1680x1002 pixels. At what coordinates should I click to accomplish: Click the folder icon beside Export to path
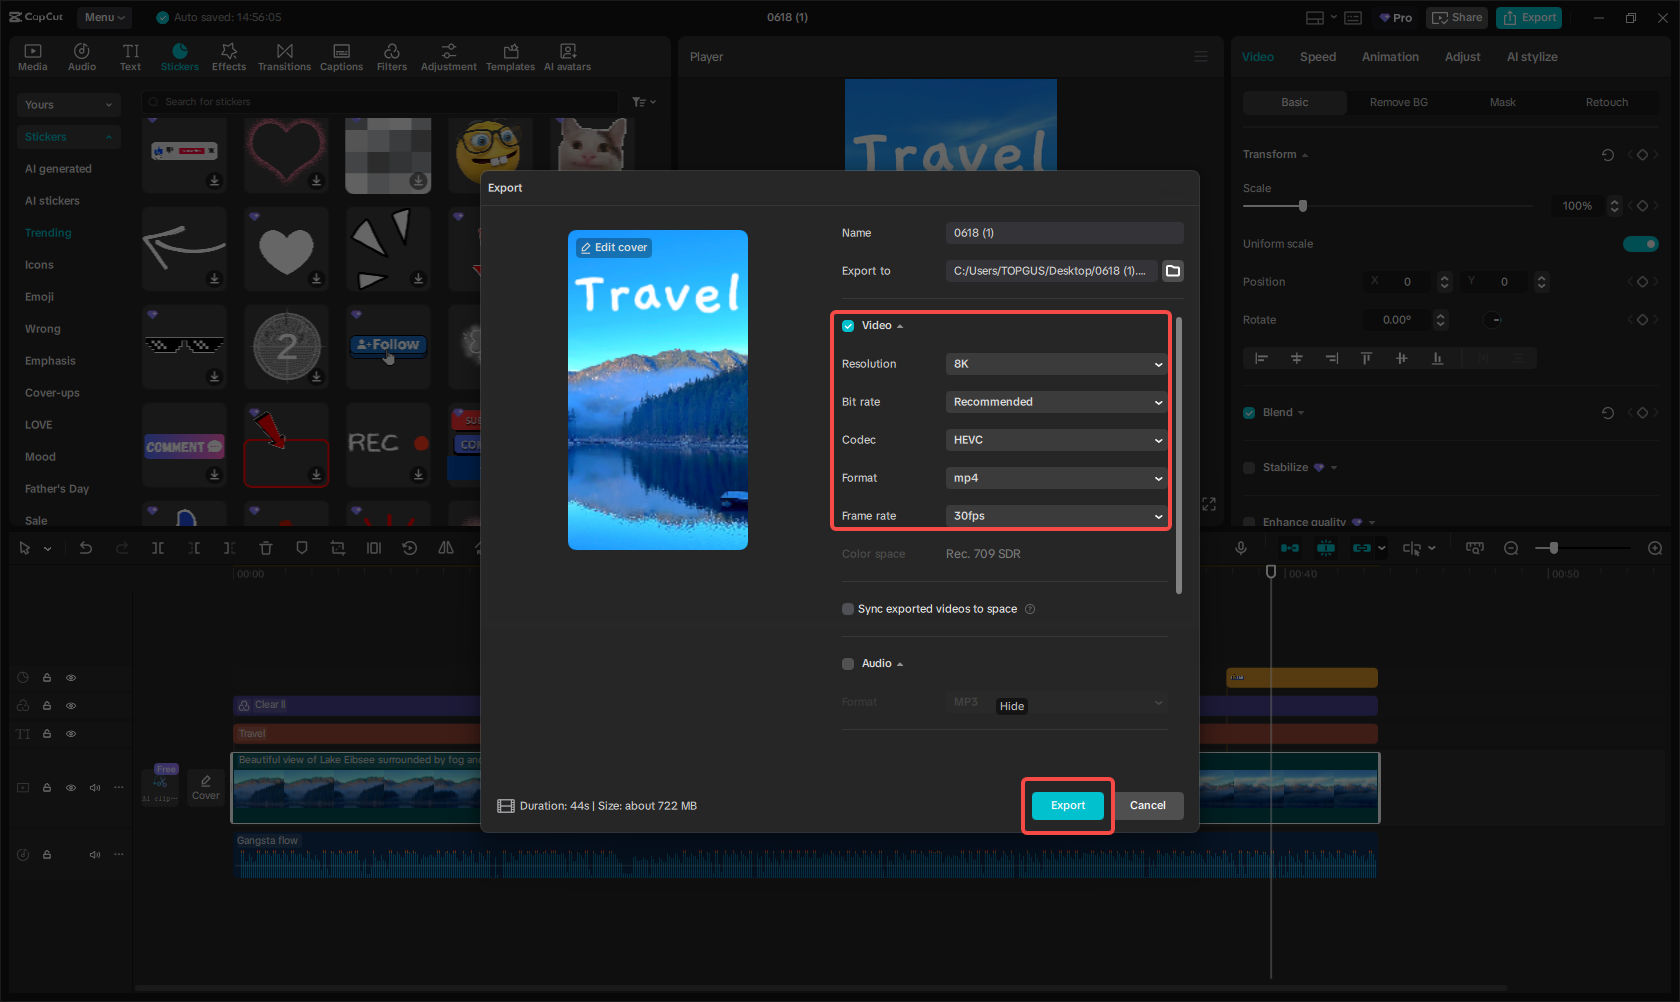click(1173, 271)
